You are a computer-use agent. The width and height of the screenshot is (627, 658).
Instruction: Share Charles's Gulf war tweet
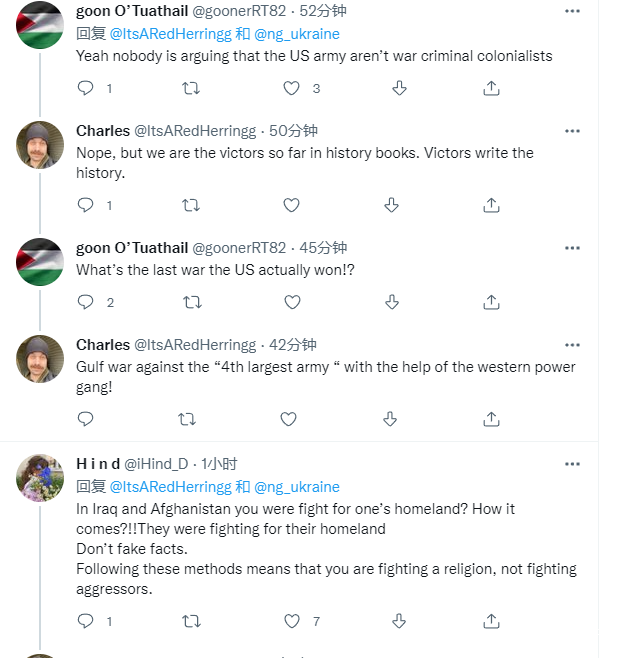coord(491,419)
